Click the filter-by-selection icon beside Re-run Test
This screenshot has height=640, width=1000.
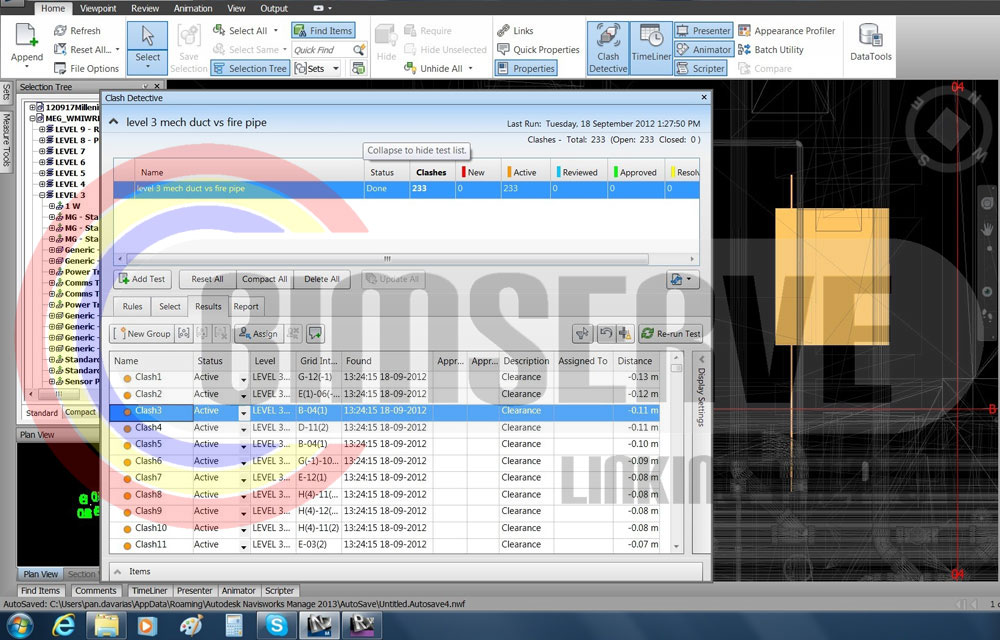coord(582,333)
